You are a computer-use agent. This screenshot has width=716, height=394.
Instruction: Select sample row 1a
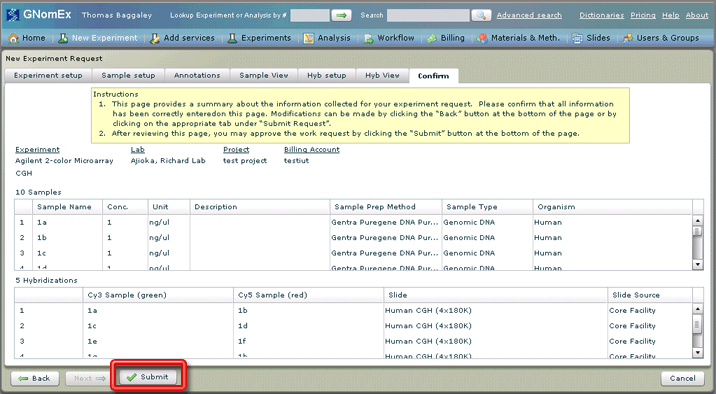353,222
